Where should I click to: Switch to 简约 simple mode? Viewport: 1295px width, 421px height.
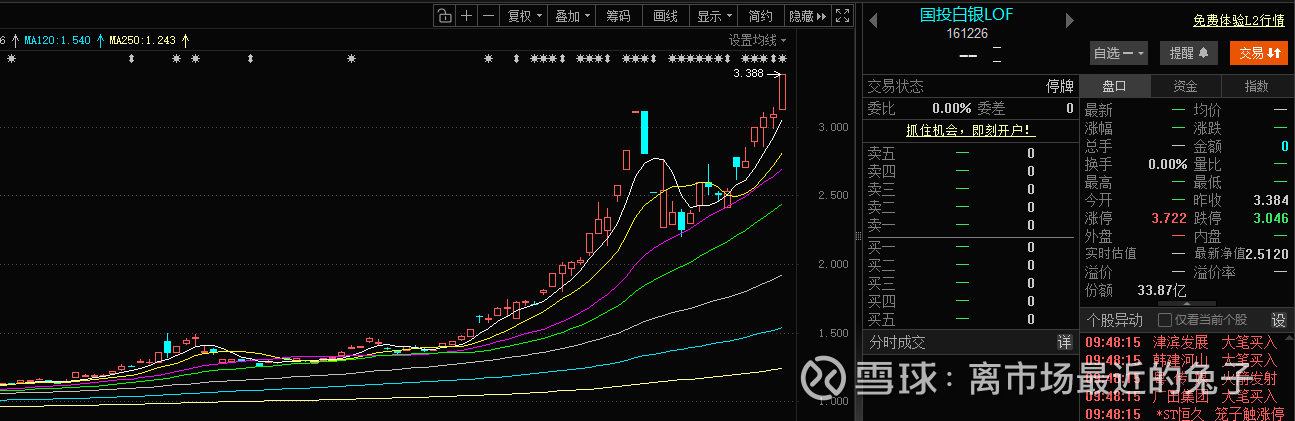pos(761,15)
